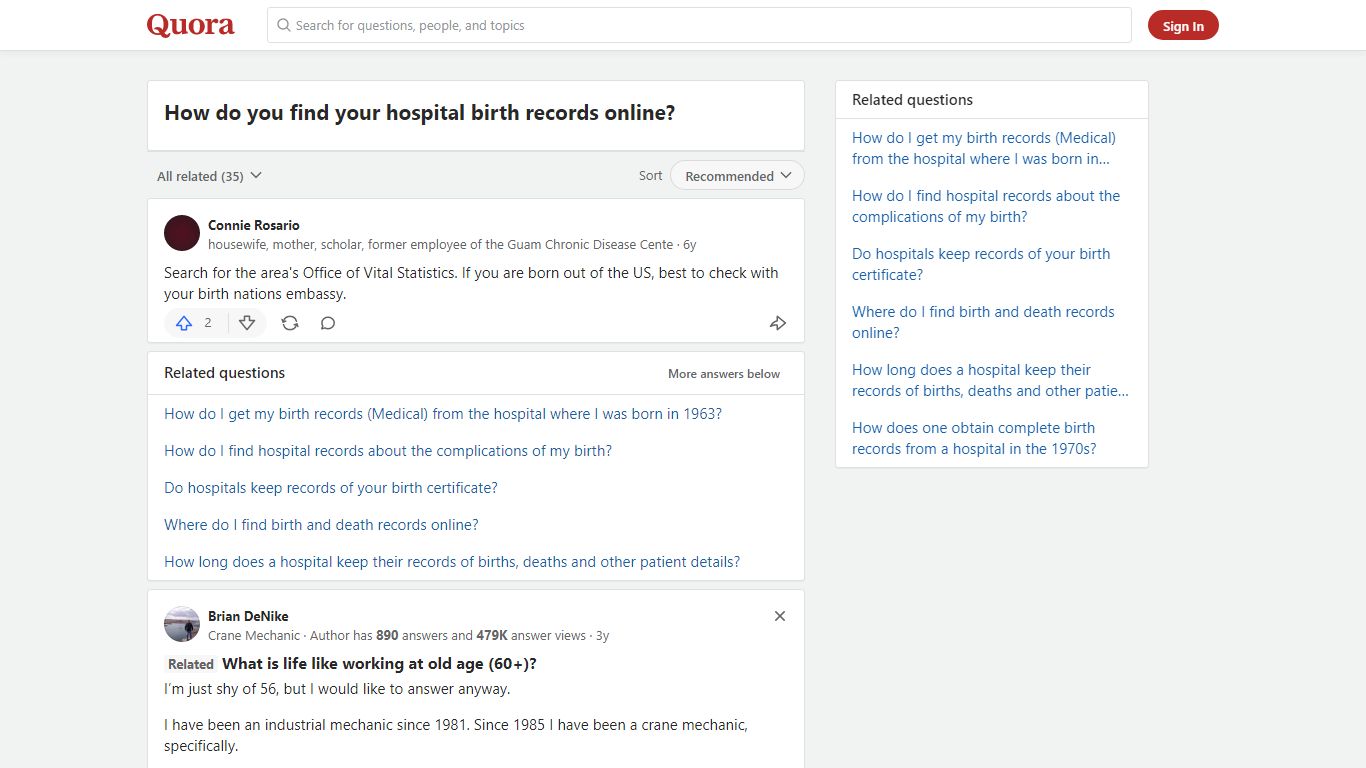Open sidebar link: birth and death records online
The width and height of the screenshot is (1366, 768).
click(x=983, y=322)
